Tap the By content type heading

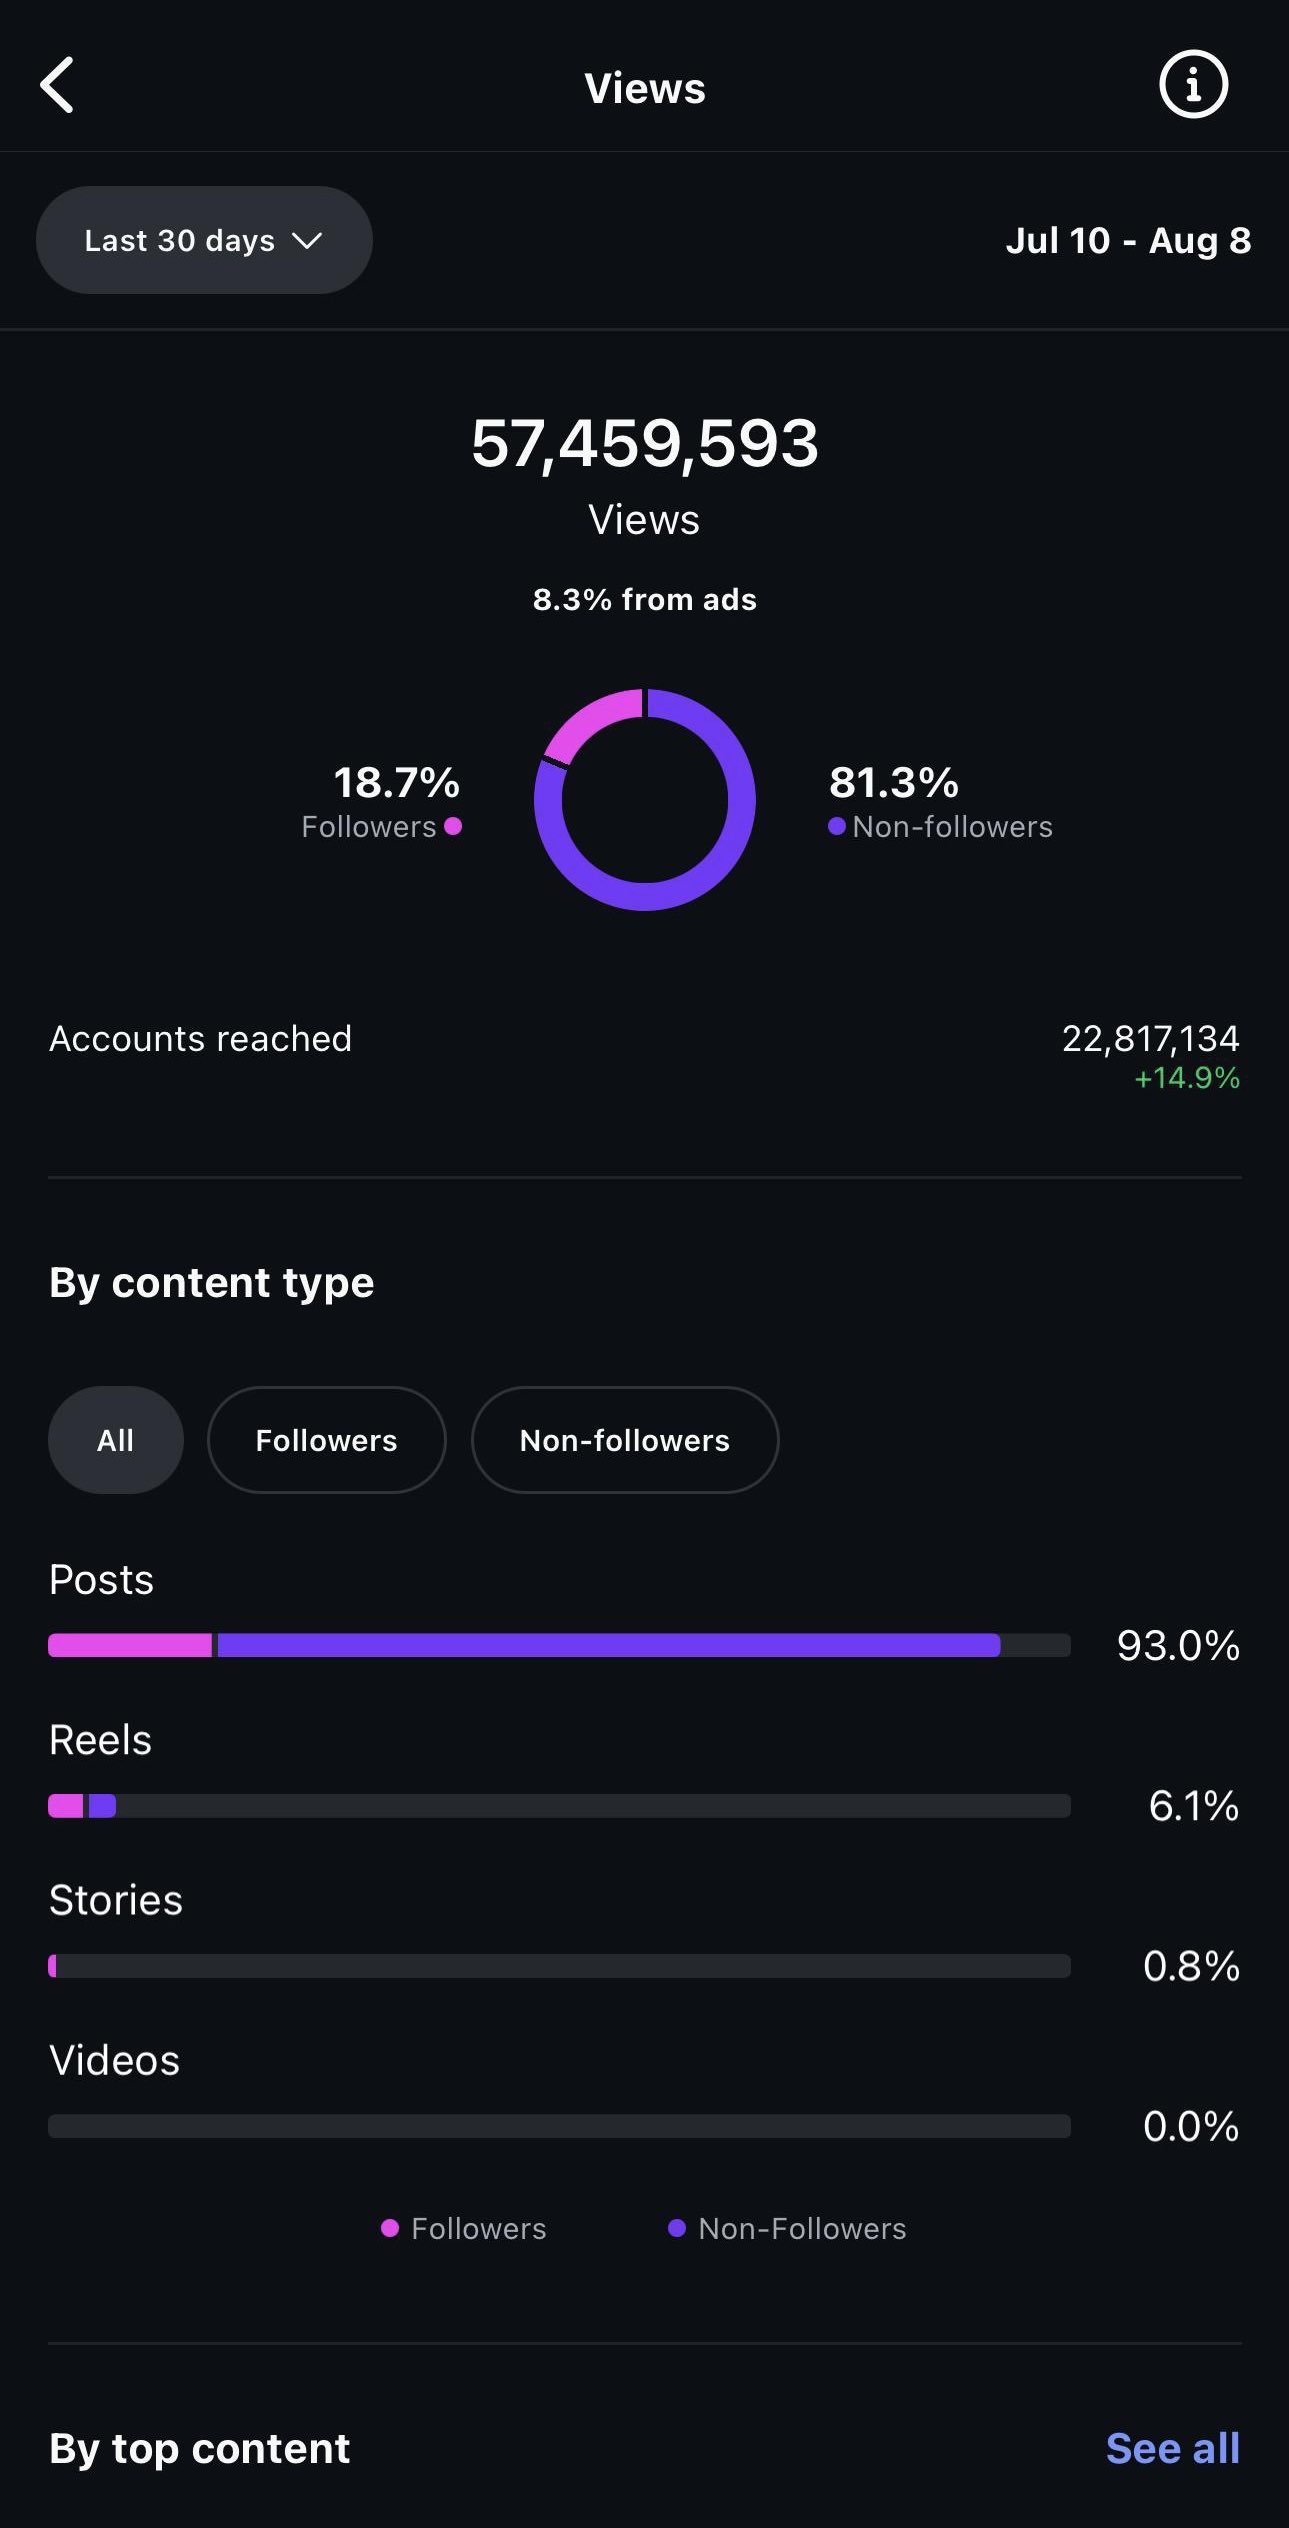[212, 1282]
